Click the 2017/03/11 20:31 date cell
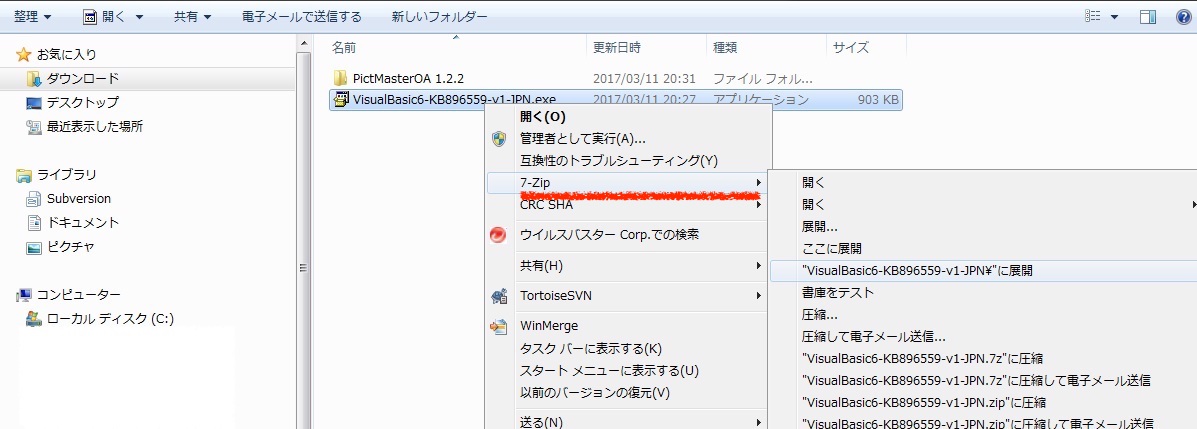Screen dimensions: 1197x429 click(644, 78)
